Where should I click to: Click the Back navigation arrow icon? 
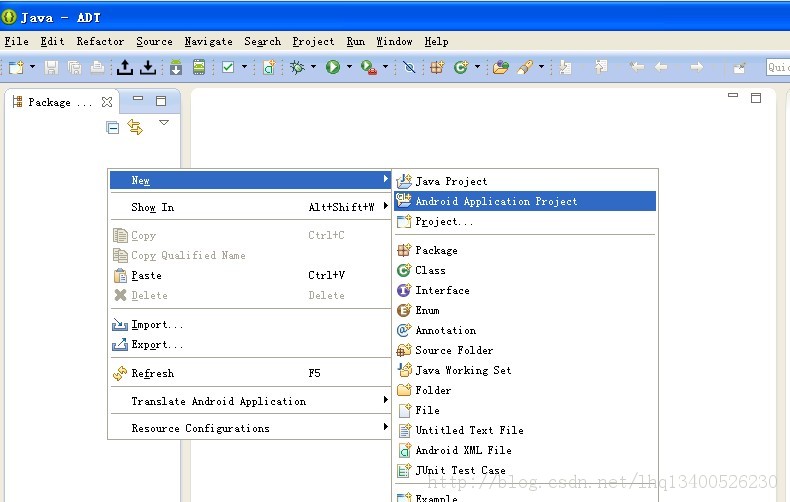click(661, 67)
